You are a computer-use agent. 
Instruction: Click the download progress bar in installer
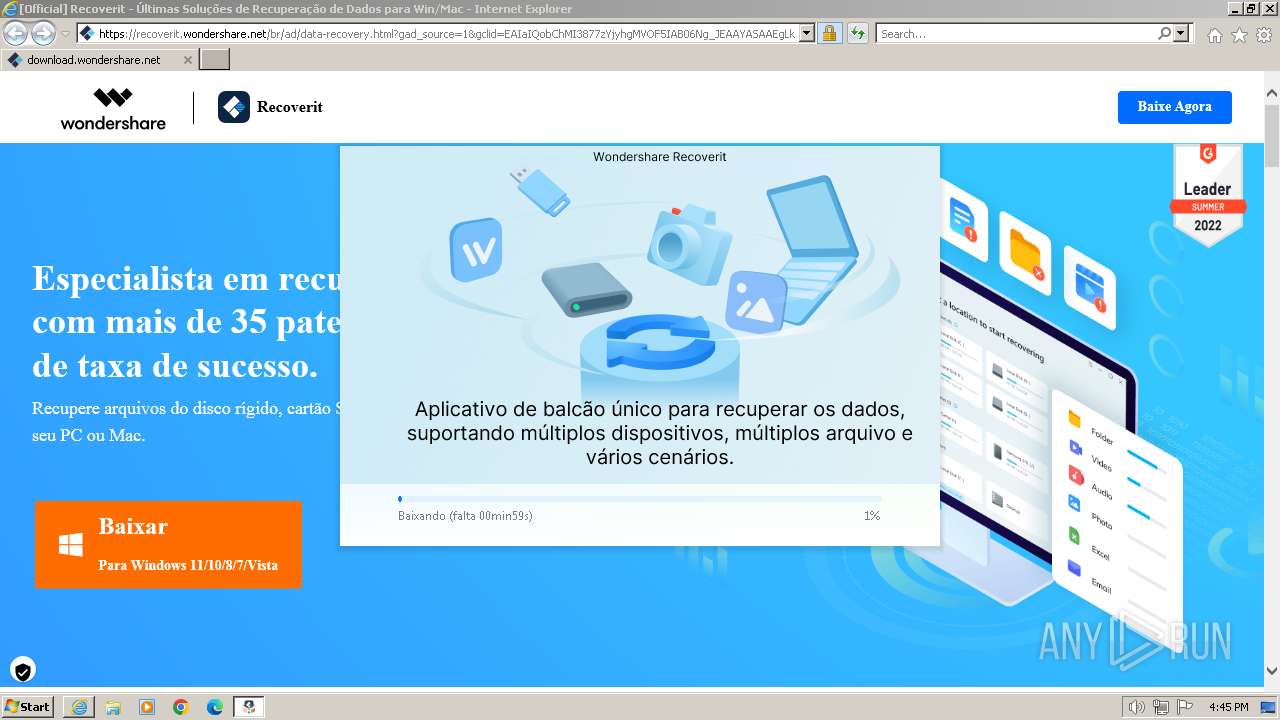pos(639,498)
